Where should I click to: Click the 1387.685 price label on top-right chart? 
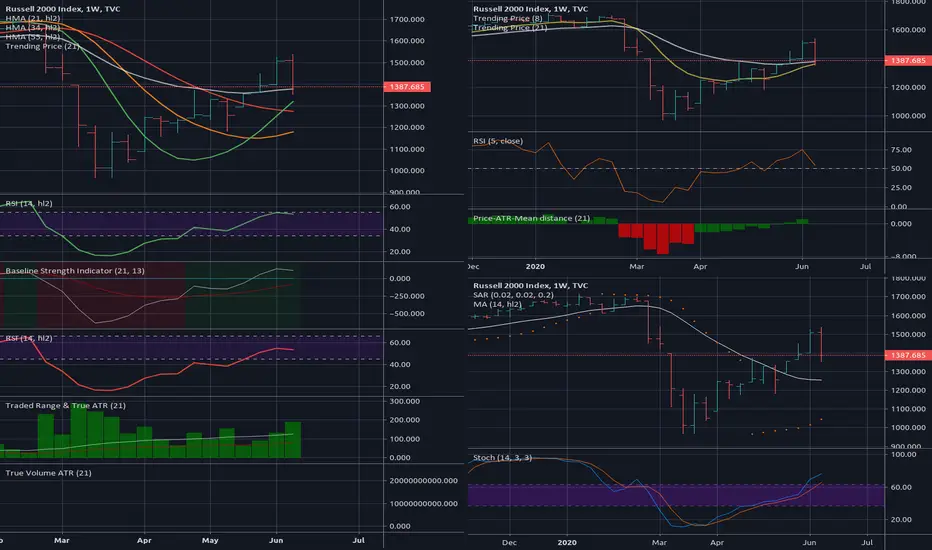tap(908, 61)
